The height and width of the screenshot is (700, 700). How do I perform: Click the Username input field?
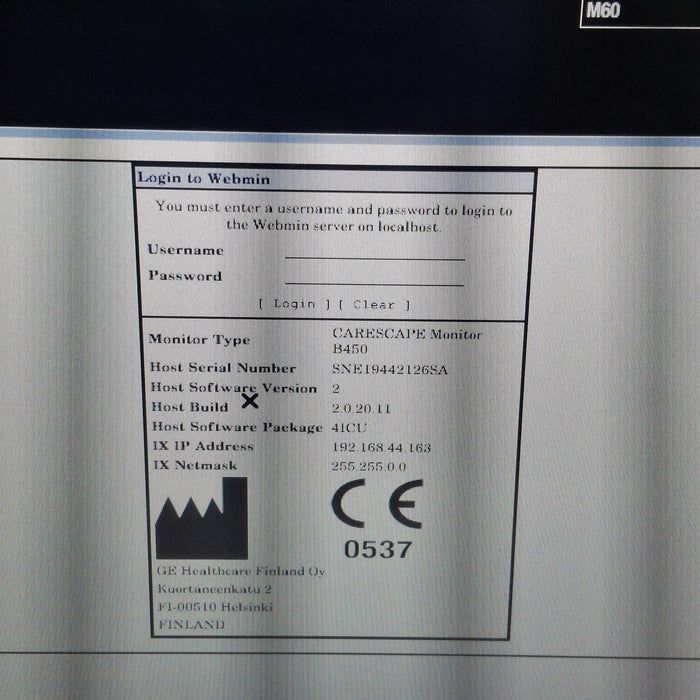click(x=375, y=251)
